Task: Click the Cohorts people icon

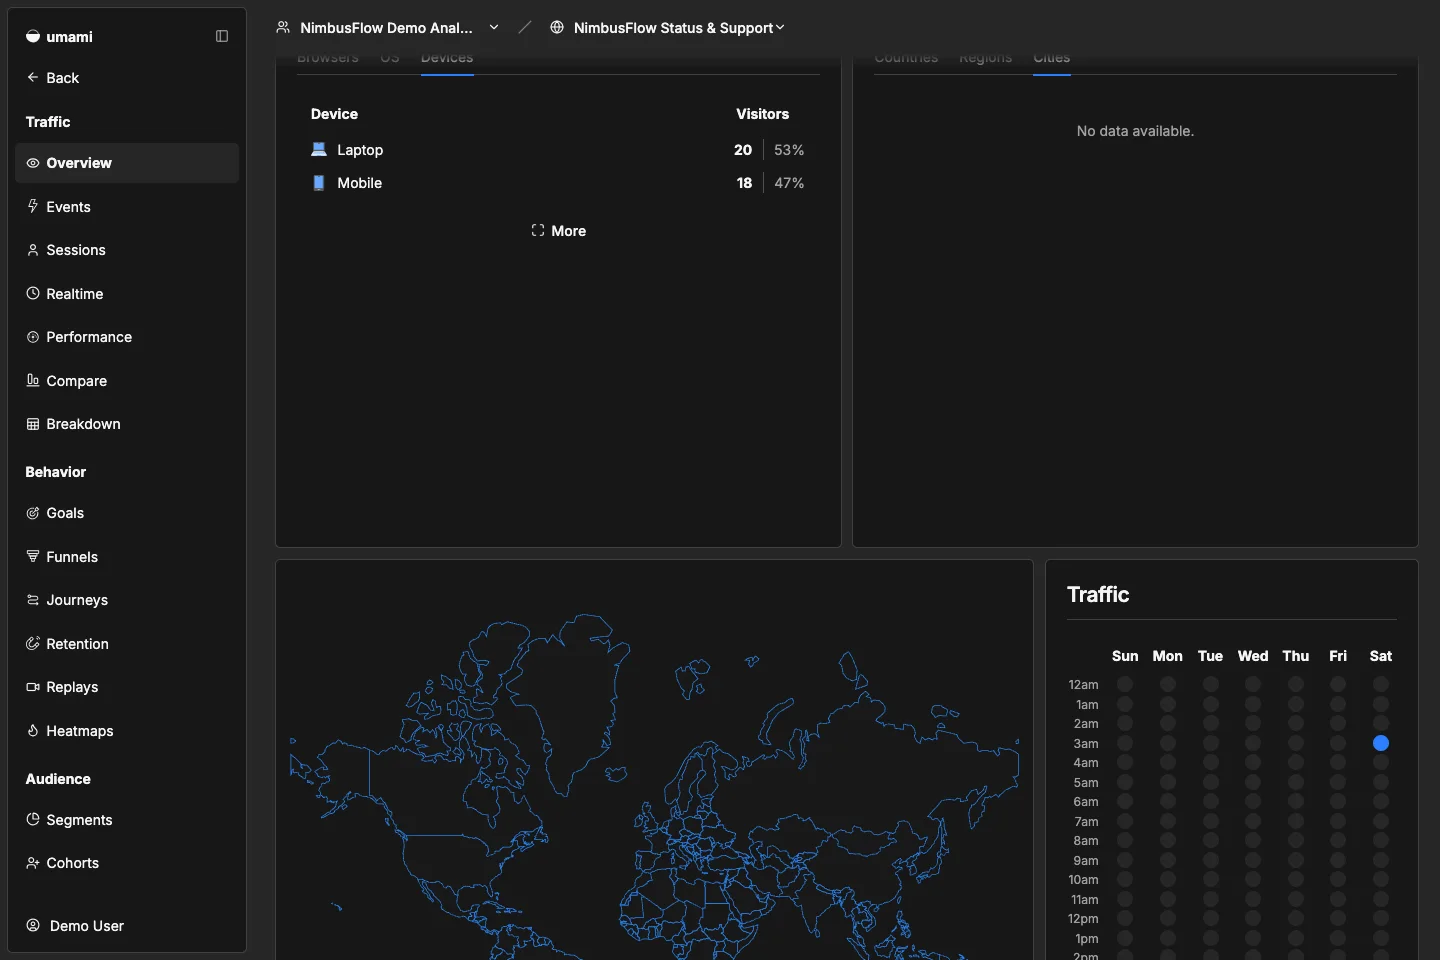Action: tap(33, 863)
